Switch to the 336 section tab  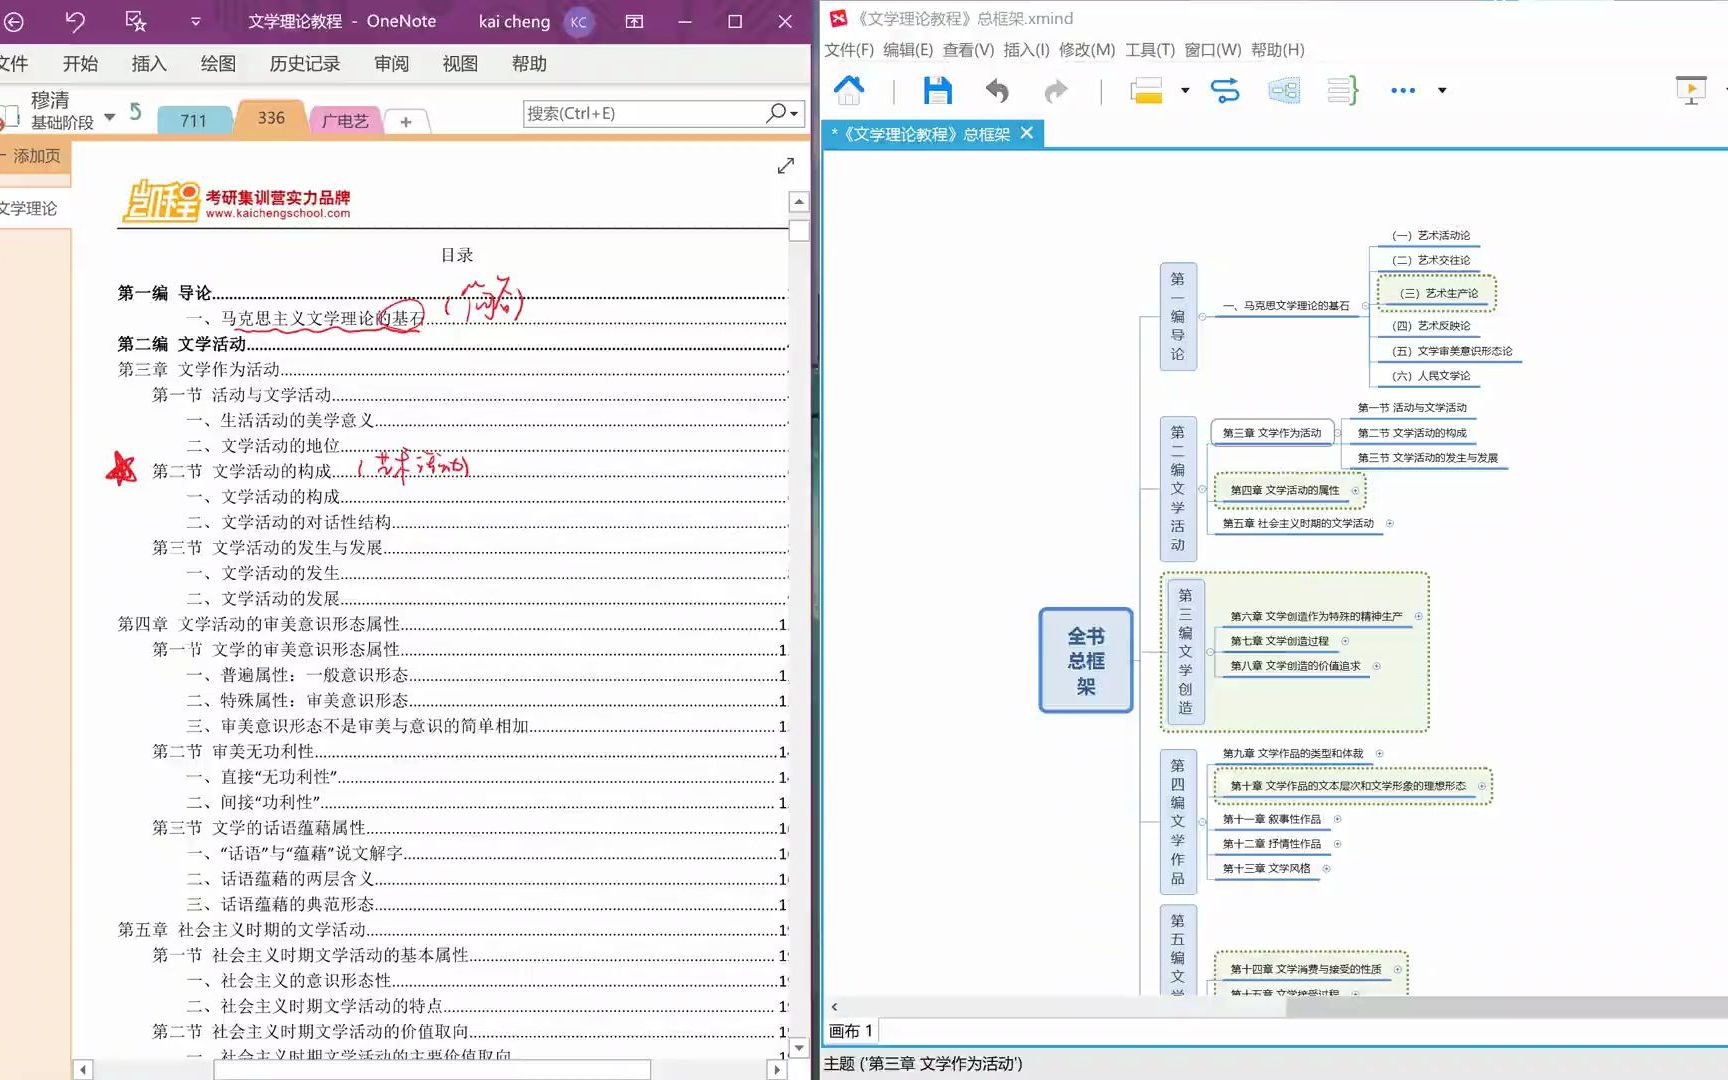coord(271,117)
